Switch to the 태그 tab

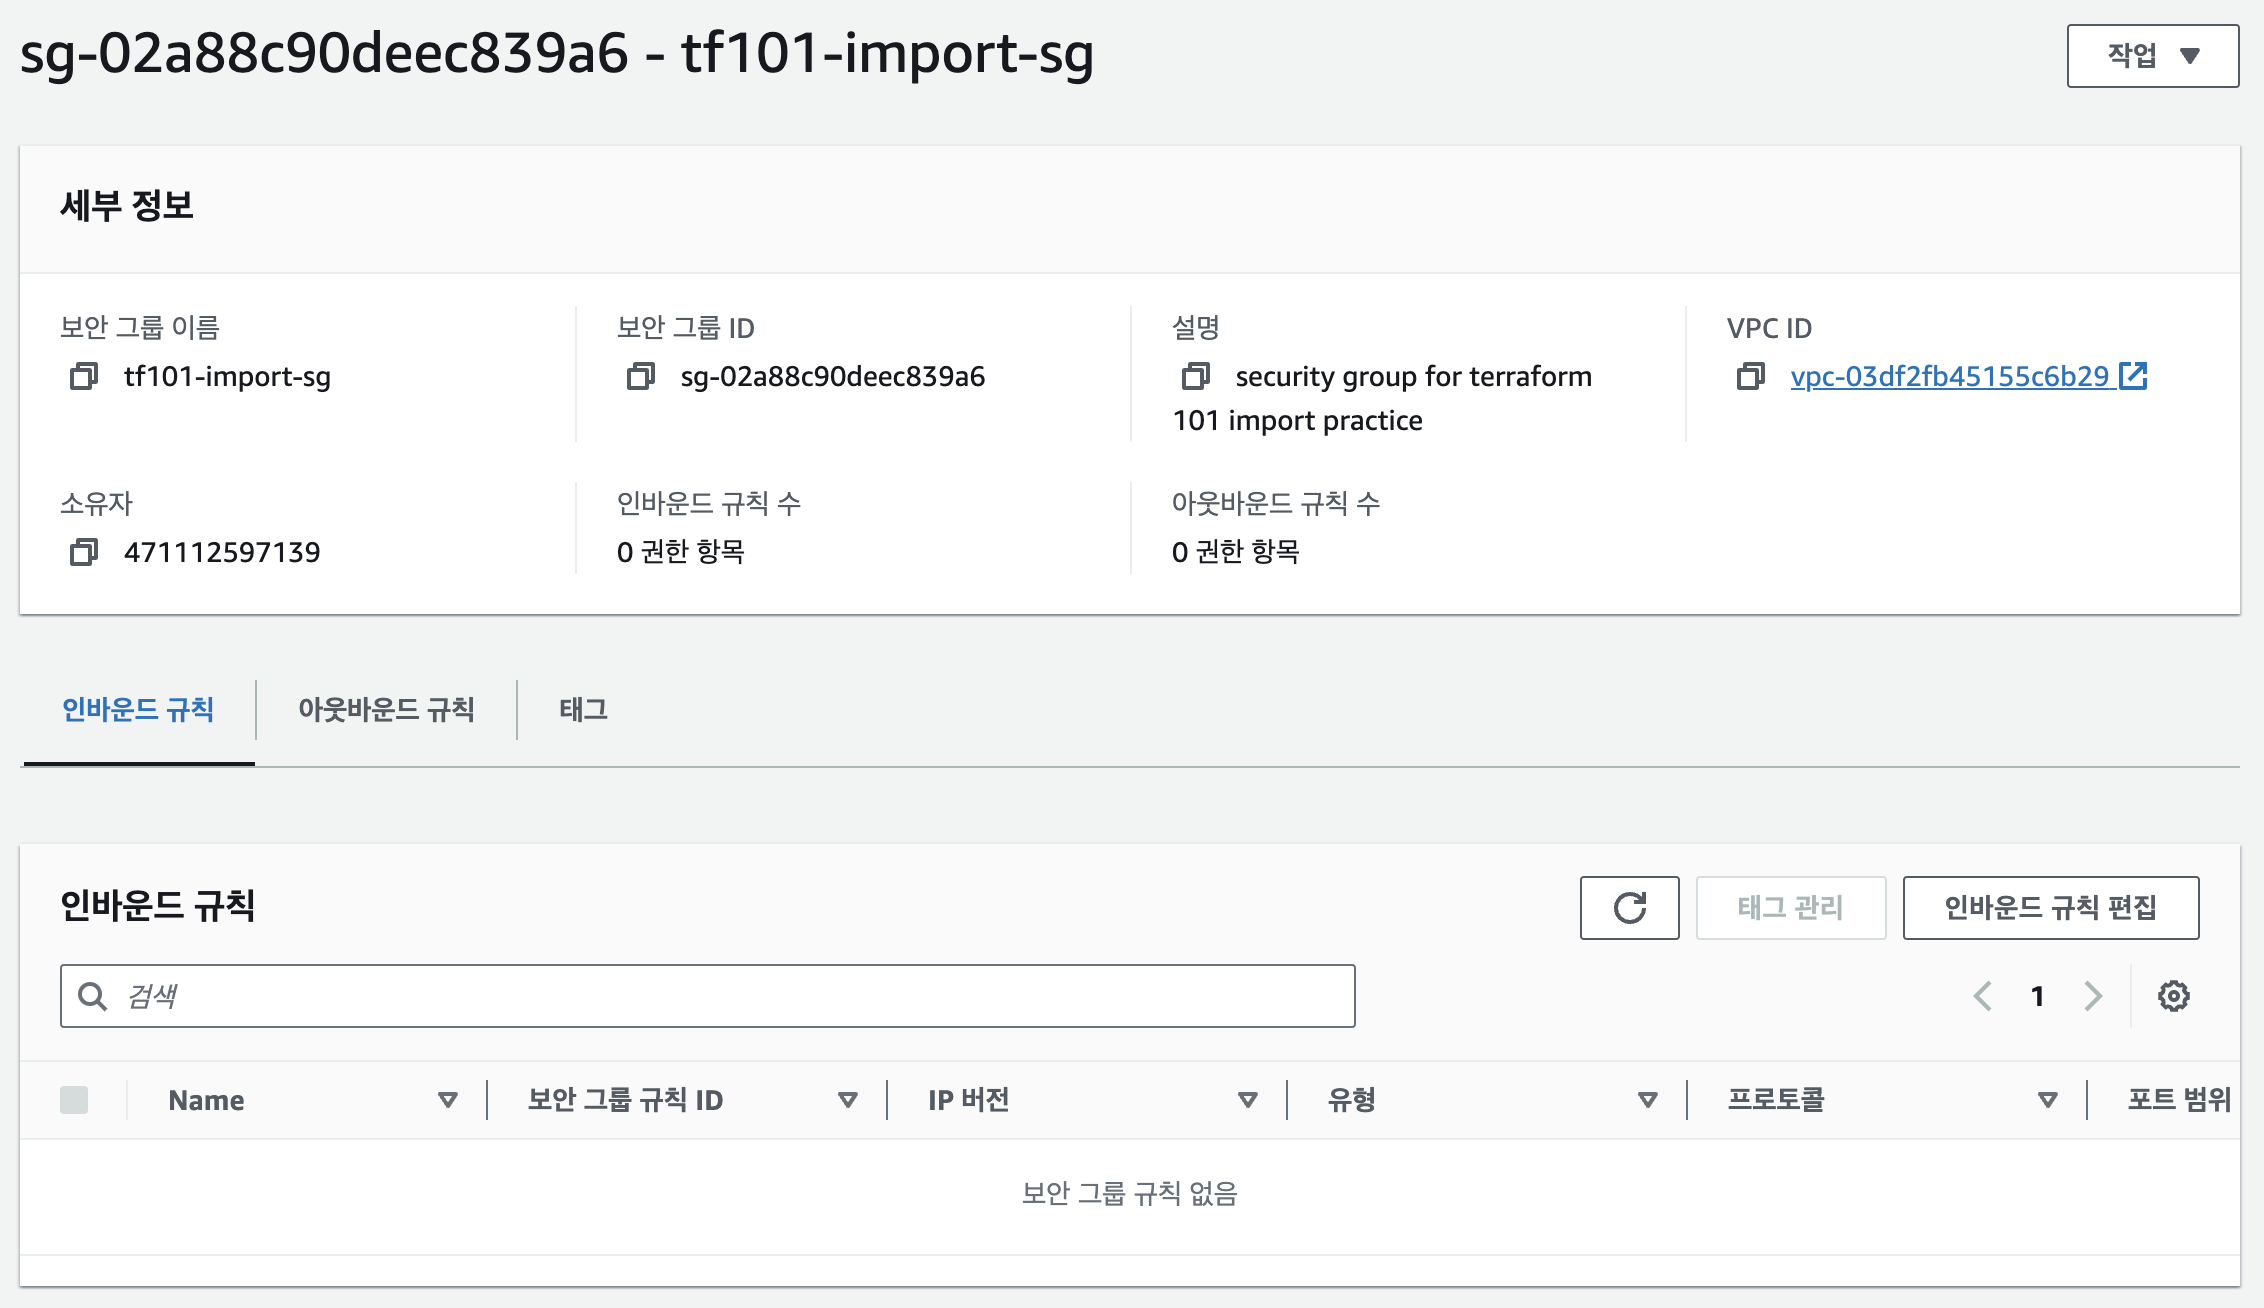point(583,710)
